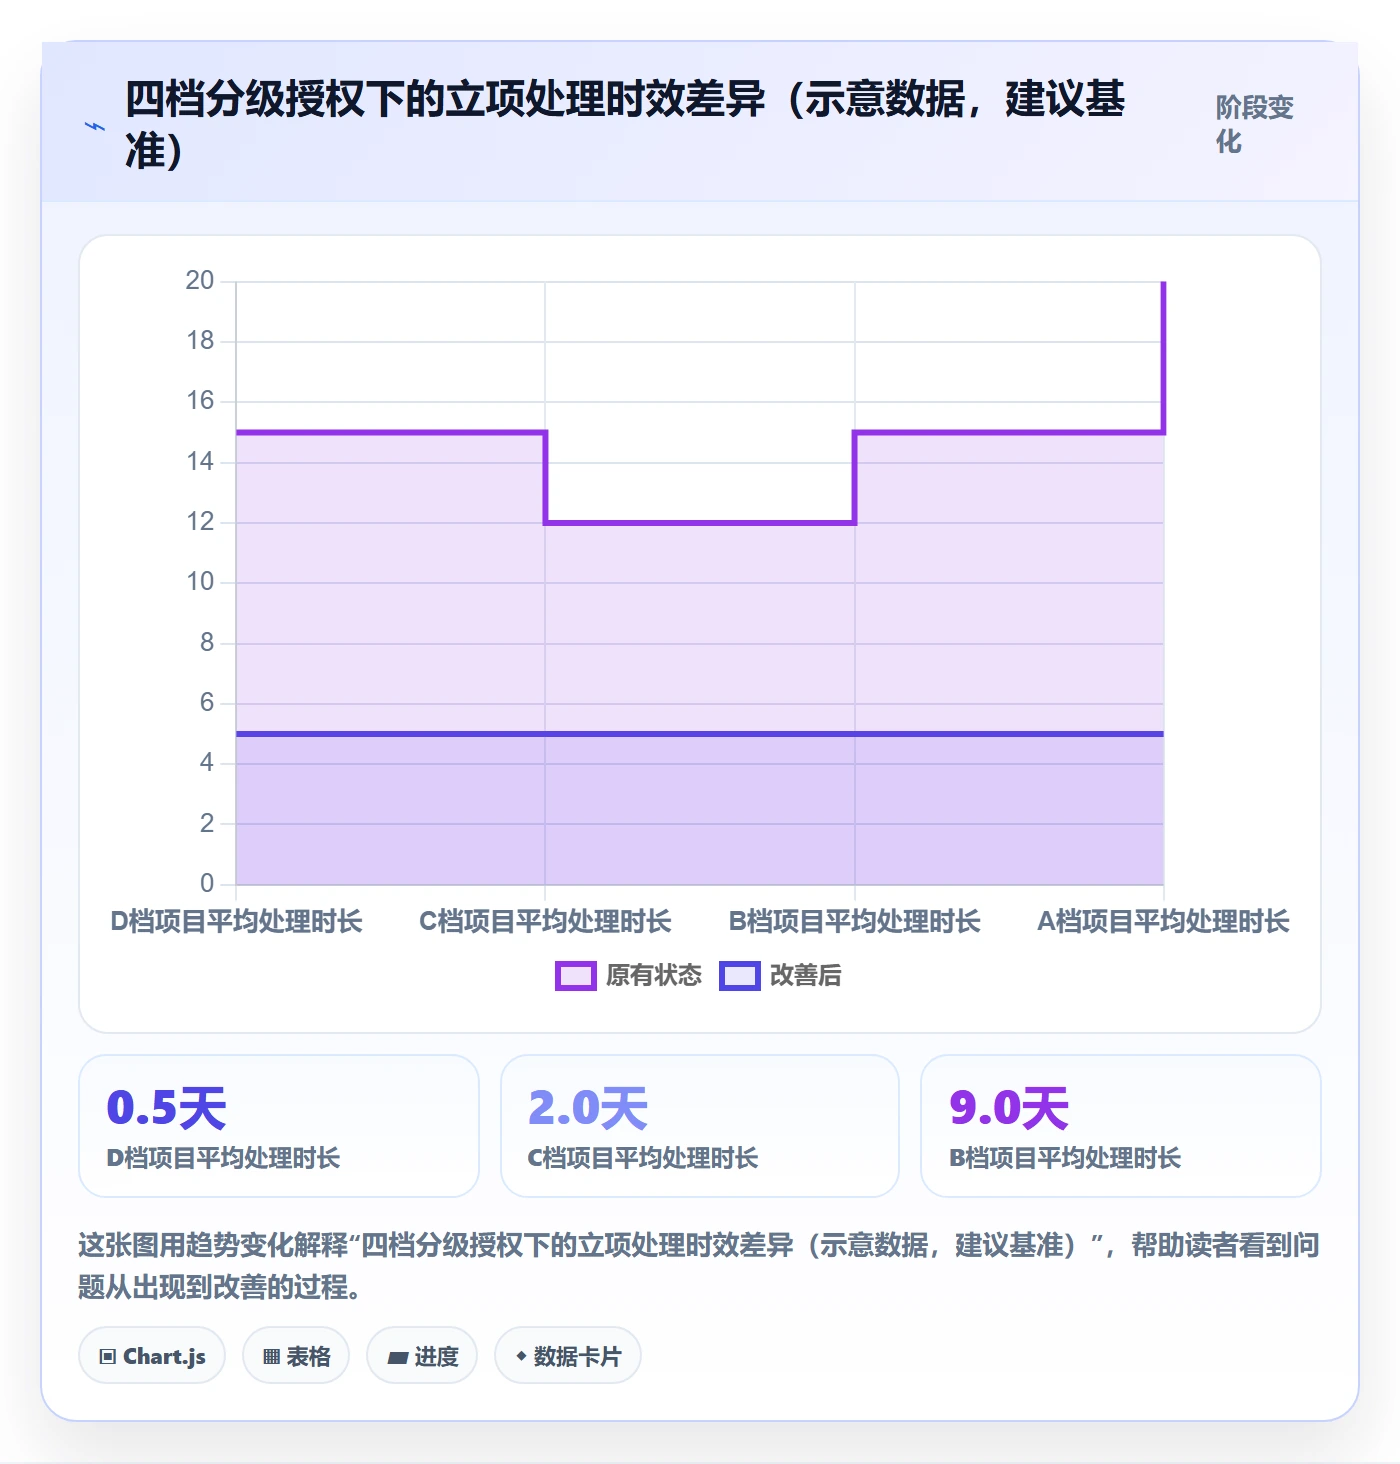Open the 9.0天 B档 data card

[x=1121, y=1126]
